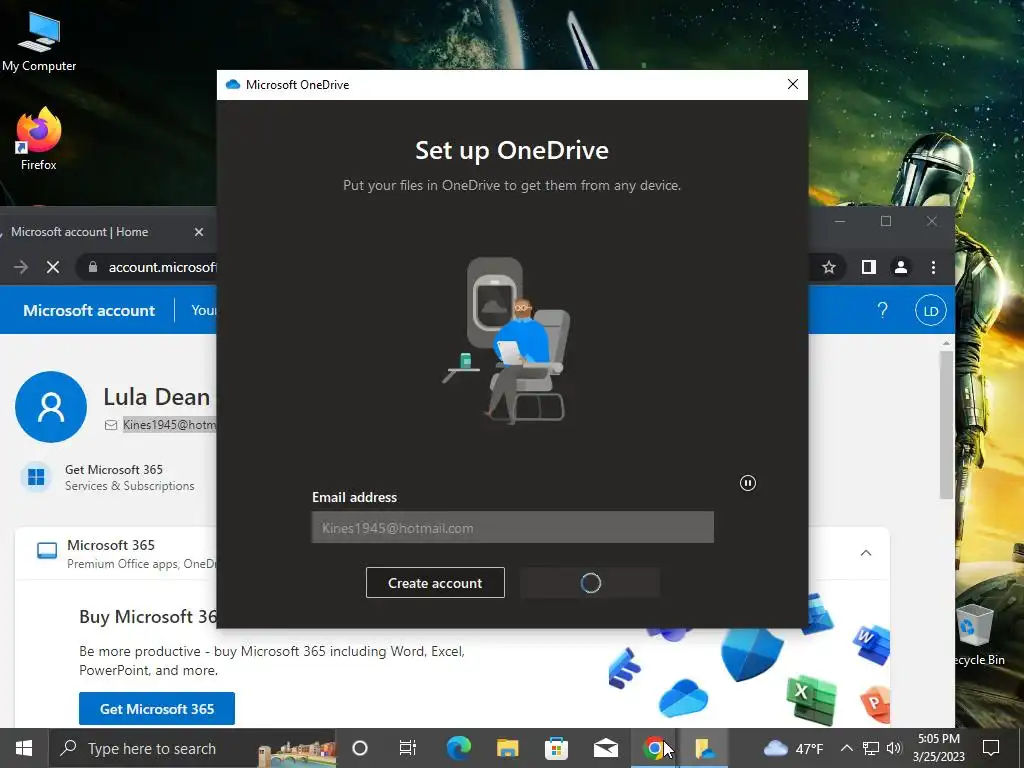This screenshot has width=1024, height=768.
Task: Click the Microsoft 365 laptop icon
Action: click(47, 552)
